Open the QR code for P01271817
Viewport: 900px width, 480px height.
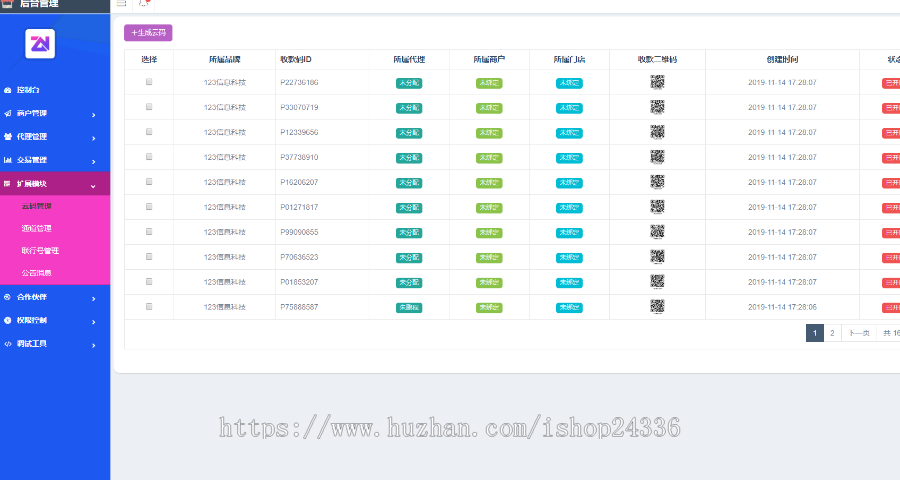tap(657, 207)
